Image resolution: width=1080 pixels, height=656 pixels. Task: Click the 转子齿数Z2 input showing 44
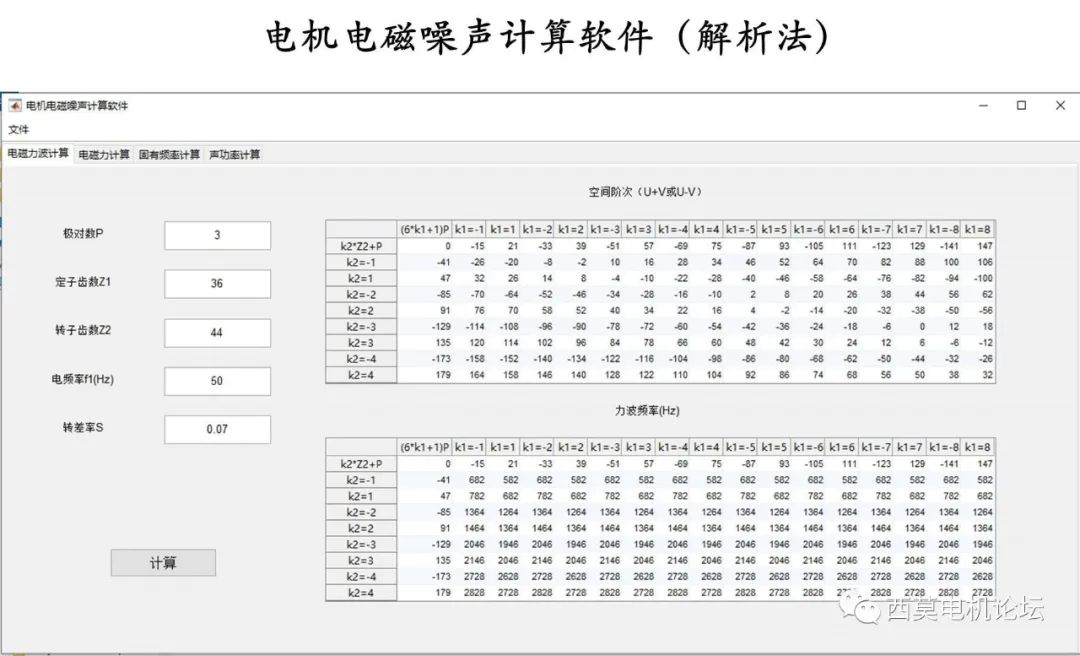point(217,332)
